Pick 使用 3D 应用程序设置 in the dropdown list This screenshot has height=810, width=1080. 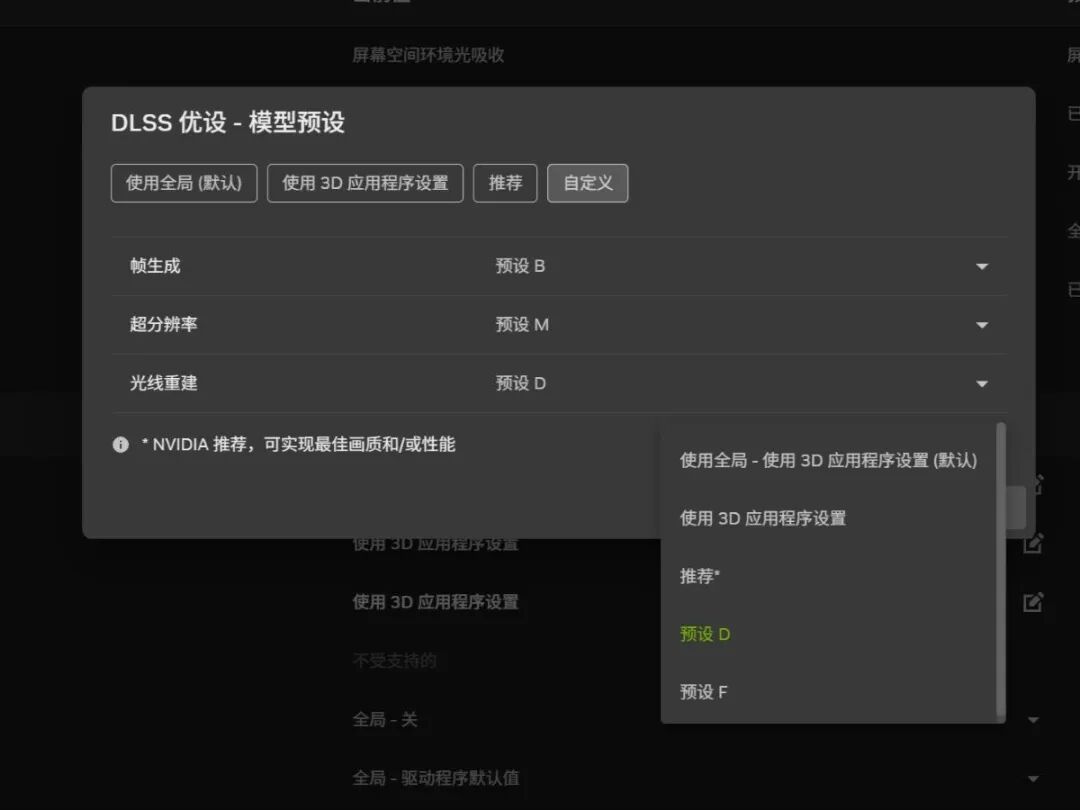(x=828, y=518)
